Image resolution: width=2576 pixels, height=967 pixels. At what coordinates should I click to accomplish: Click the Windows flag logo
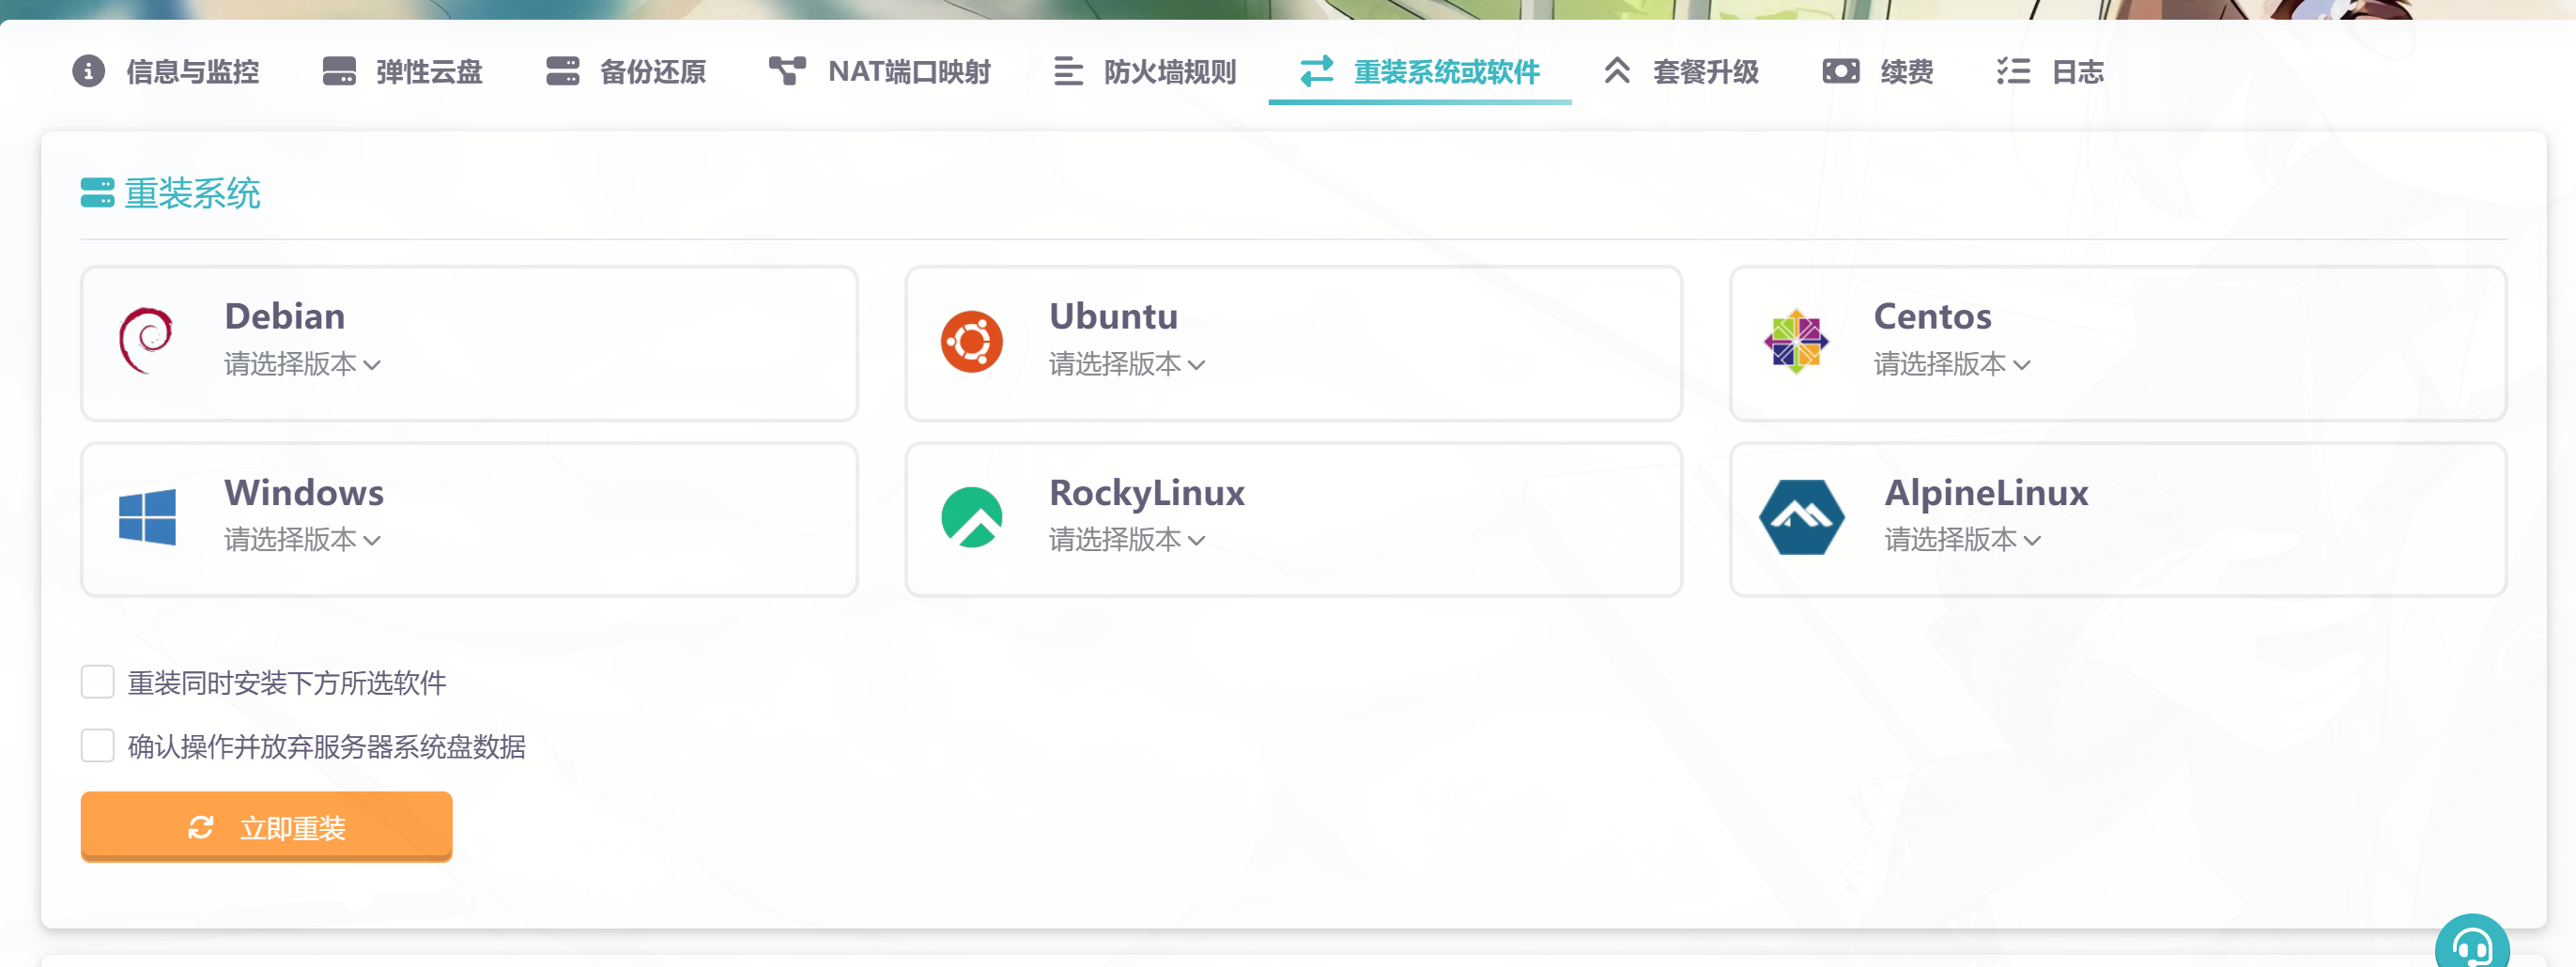[x=147, y=517]
